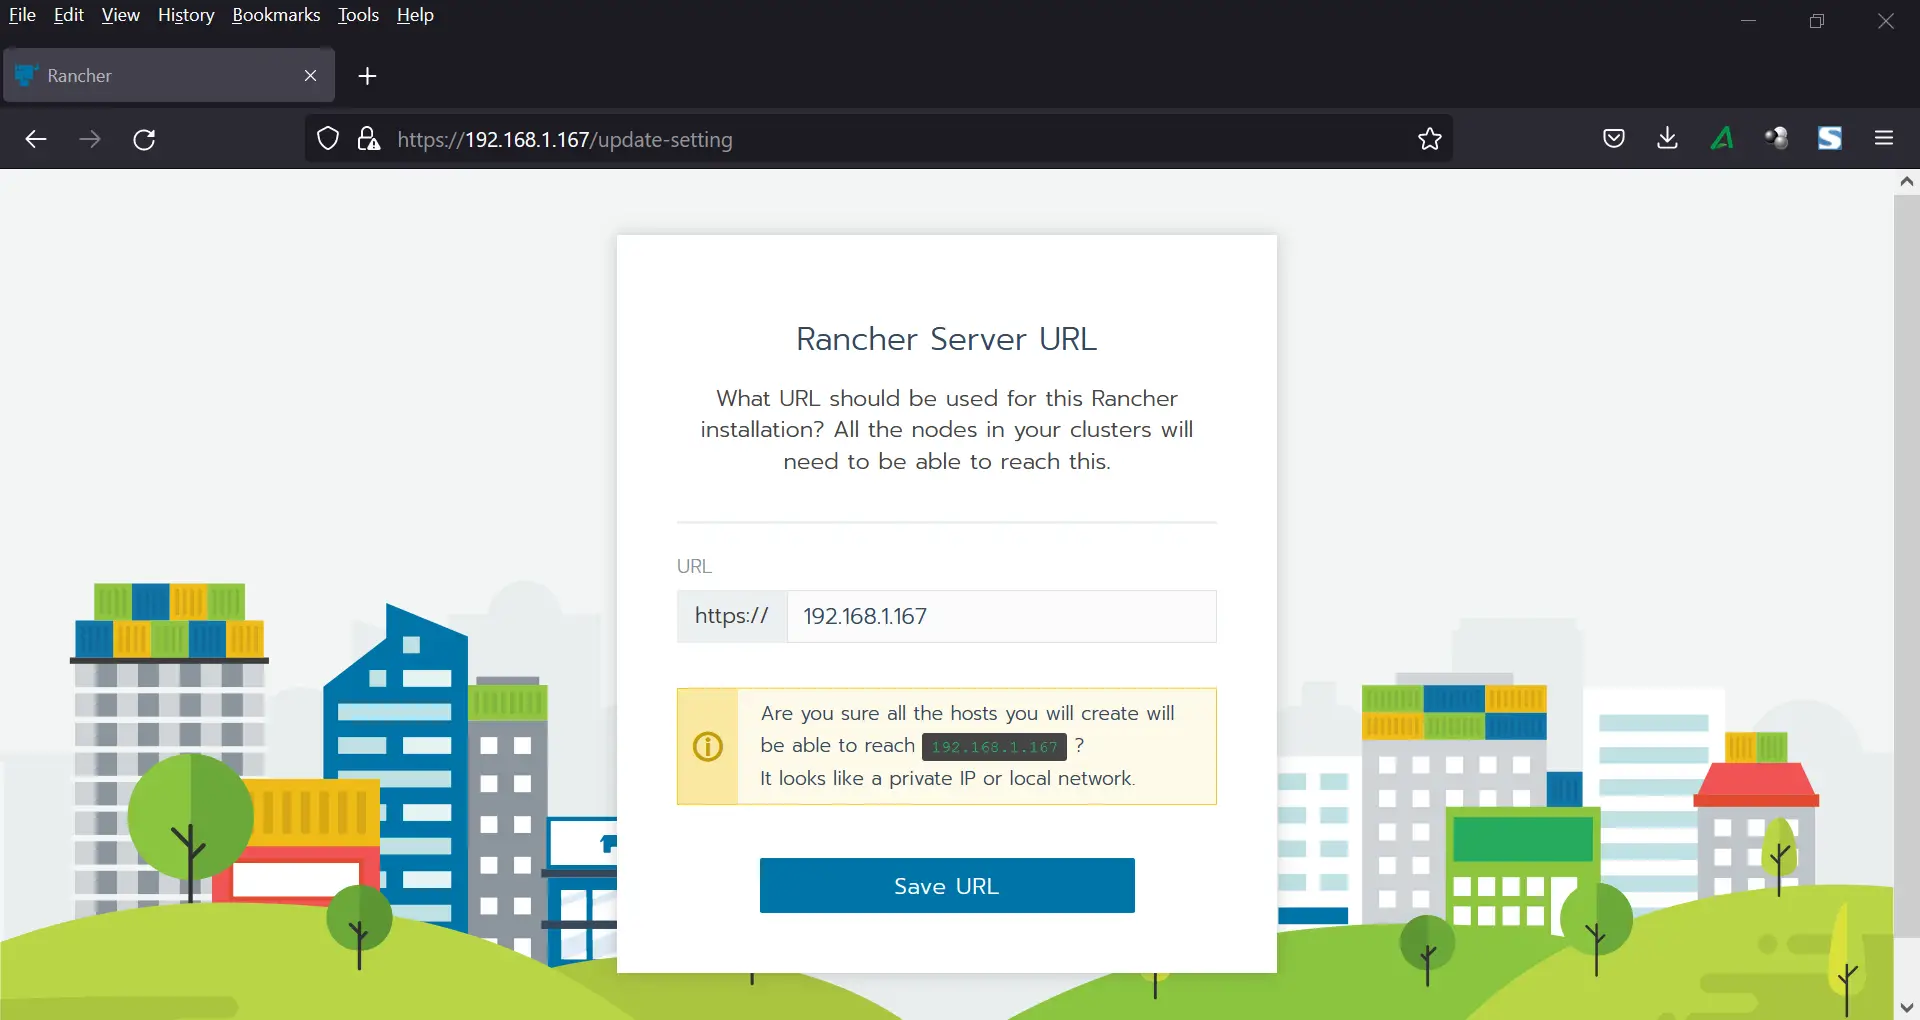
Task: Open the downloads panel
Action: tap(1667, 138)
